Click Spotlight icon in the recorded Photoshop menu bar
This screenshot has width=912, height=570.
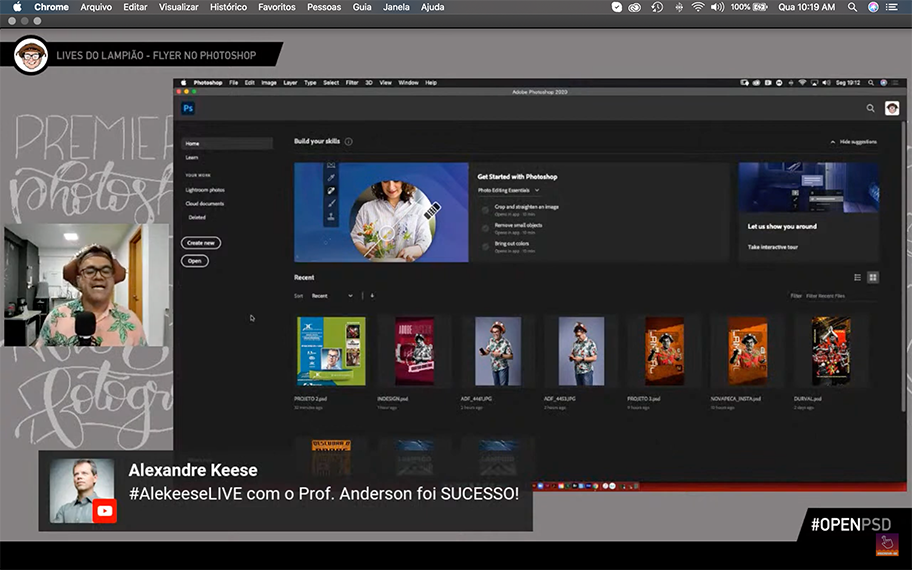(x=871, y=83)
